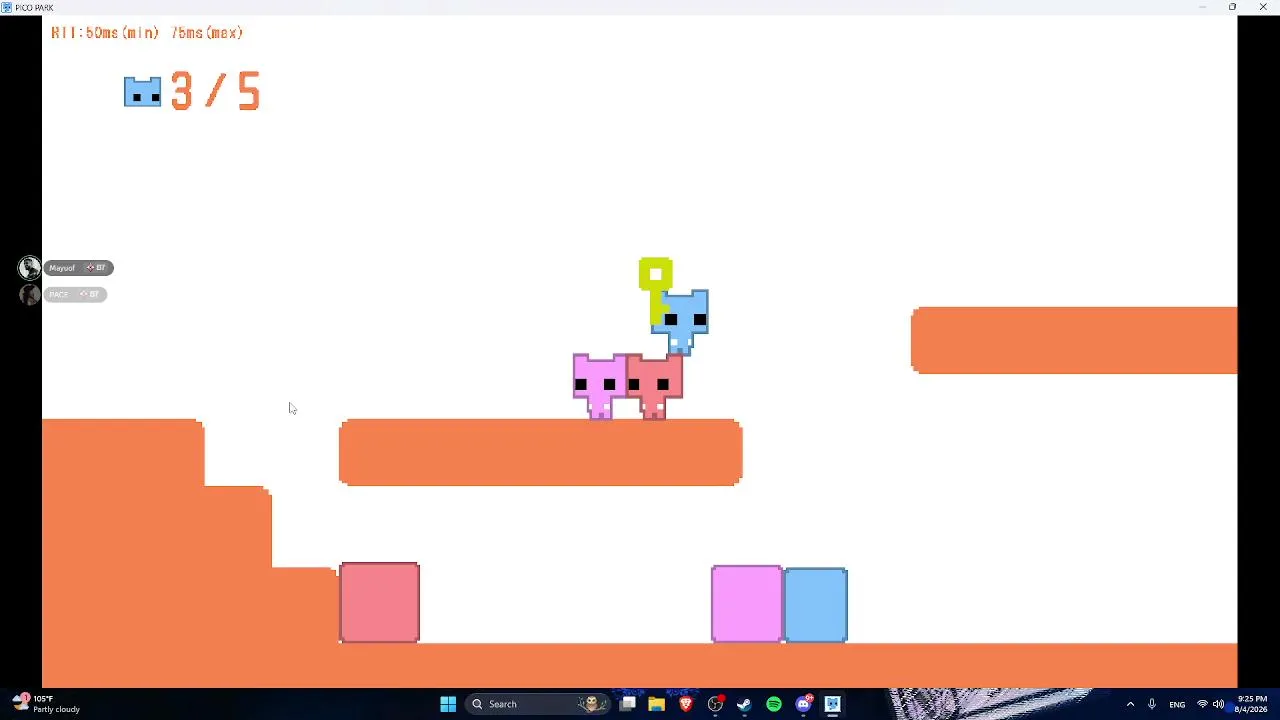Click the taskbar Search box
Screen dimensions: 1280x720
538,704
